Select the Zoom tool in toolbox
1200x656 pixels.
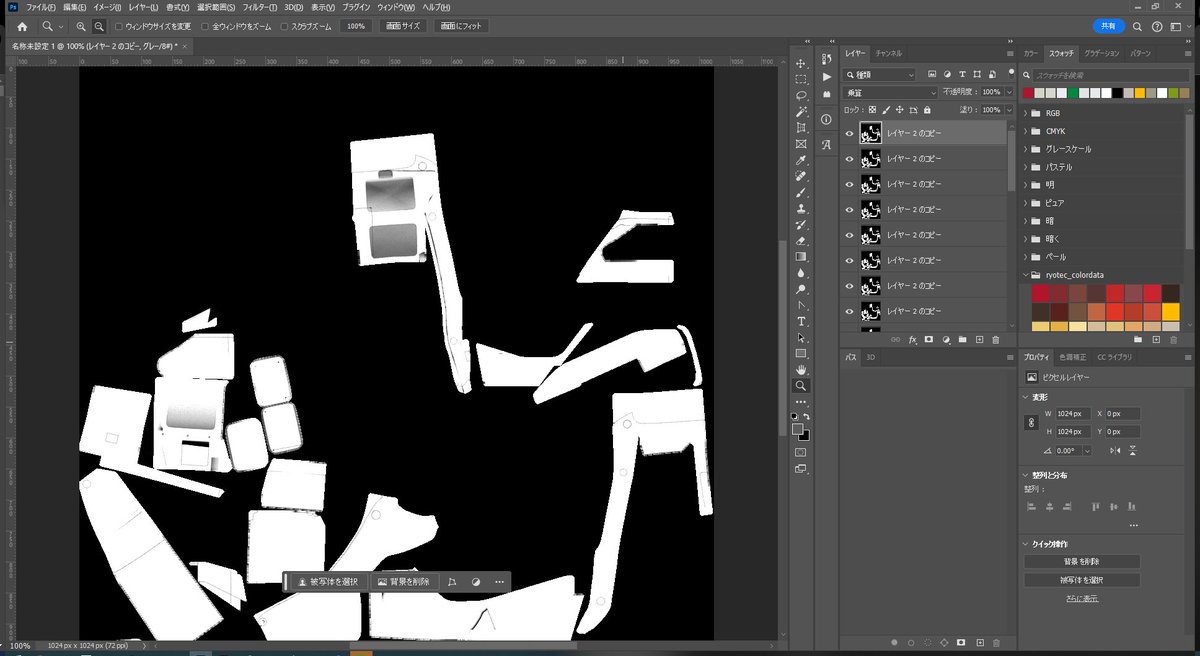[x=801, y=385]
